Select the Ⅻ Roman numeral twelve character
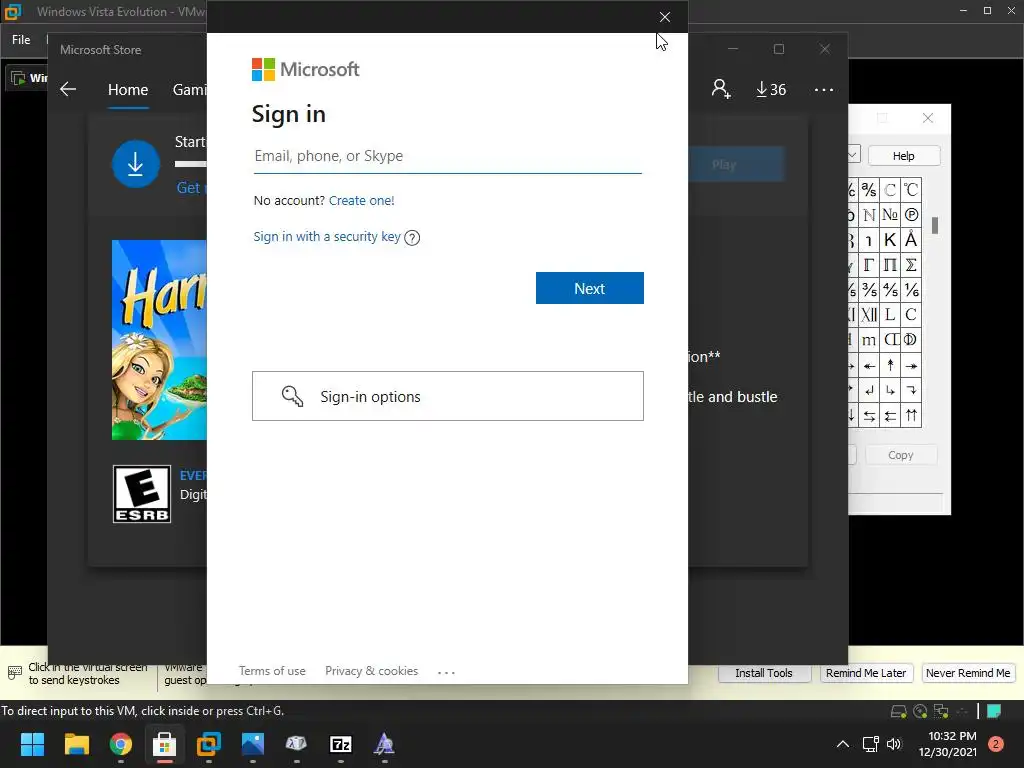 (869, 315)
